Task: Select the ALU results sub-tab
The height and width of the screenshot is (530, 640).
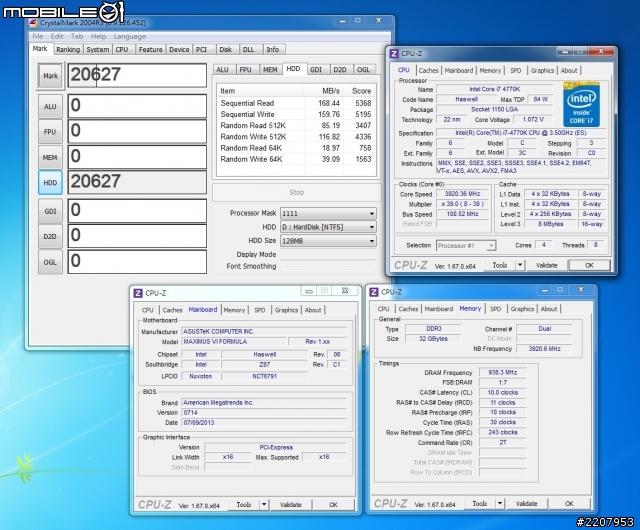Action: [222, 70]
